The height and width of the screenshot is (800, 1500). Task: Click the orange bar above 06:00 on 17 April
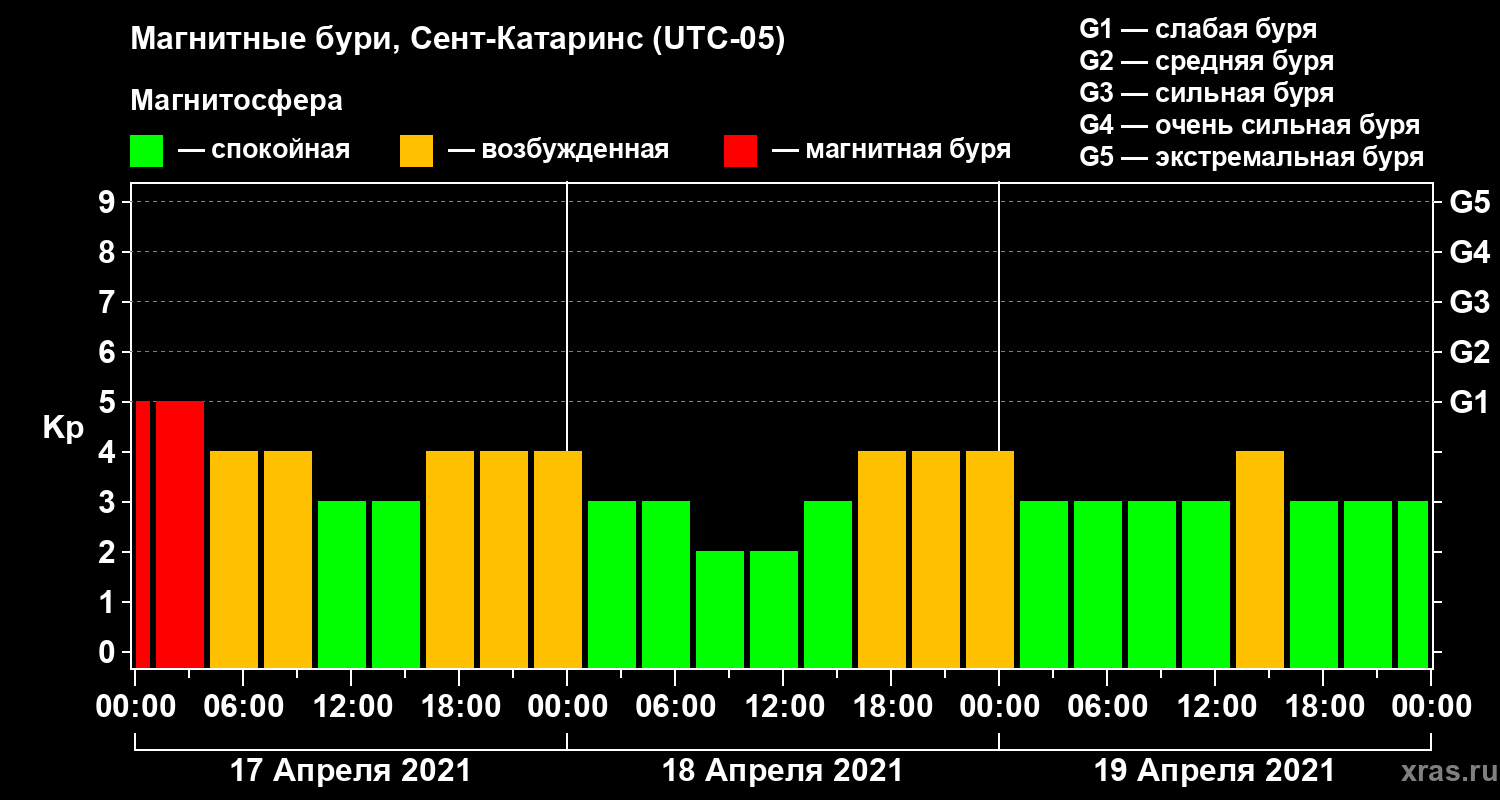tap(234, 559)
